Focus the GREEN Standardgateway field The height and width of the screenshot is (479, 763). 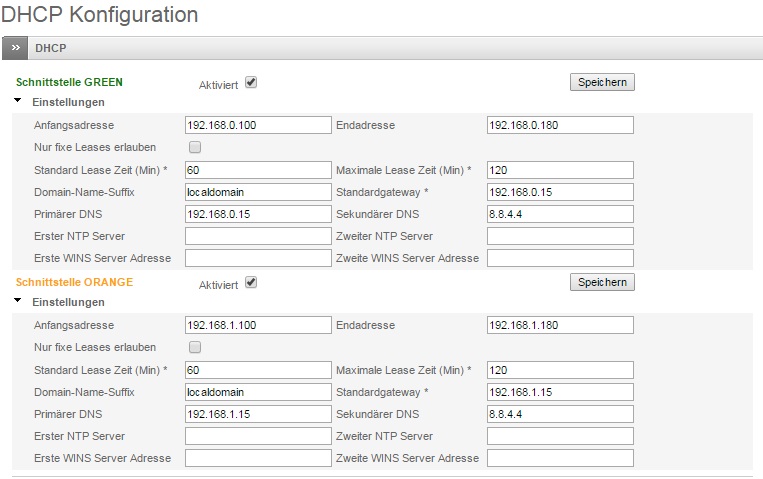[560, 192]
